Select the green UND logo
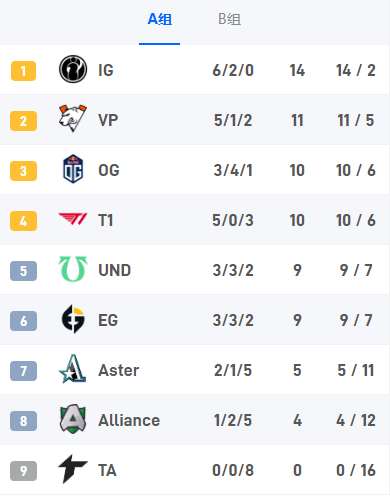This screenshot has height=496, width=390. point(73,269)
